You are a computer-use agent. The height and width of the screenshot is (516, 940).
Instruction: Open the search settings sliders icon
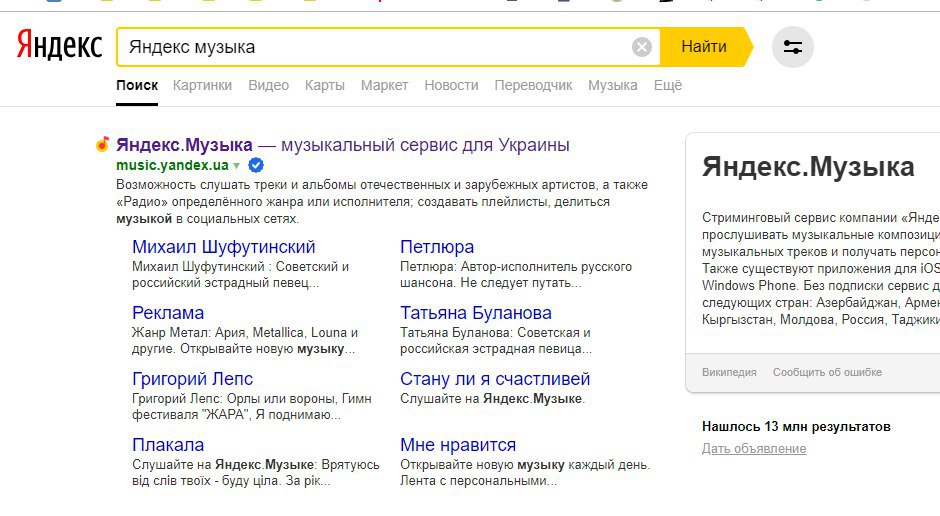point(792,47)
